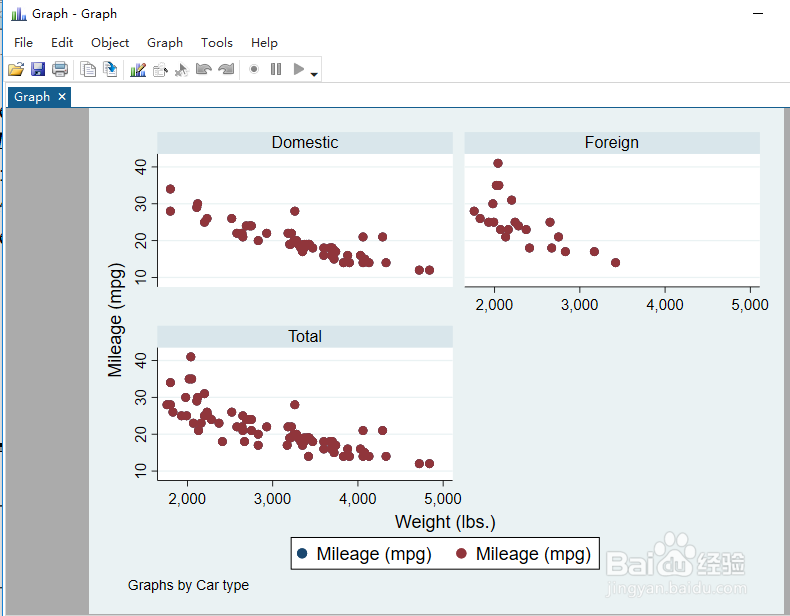Open the Help menu
The height and width of the screenshot is (616, 790).
[264, 42]
